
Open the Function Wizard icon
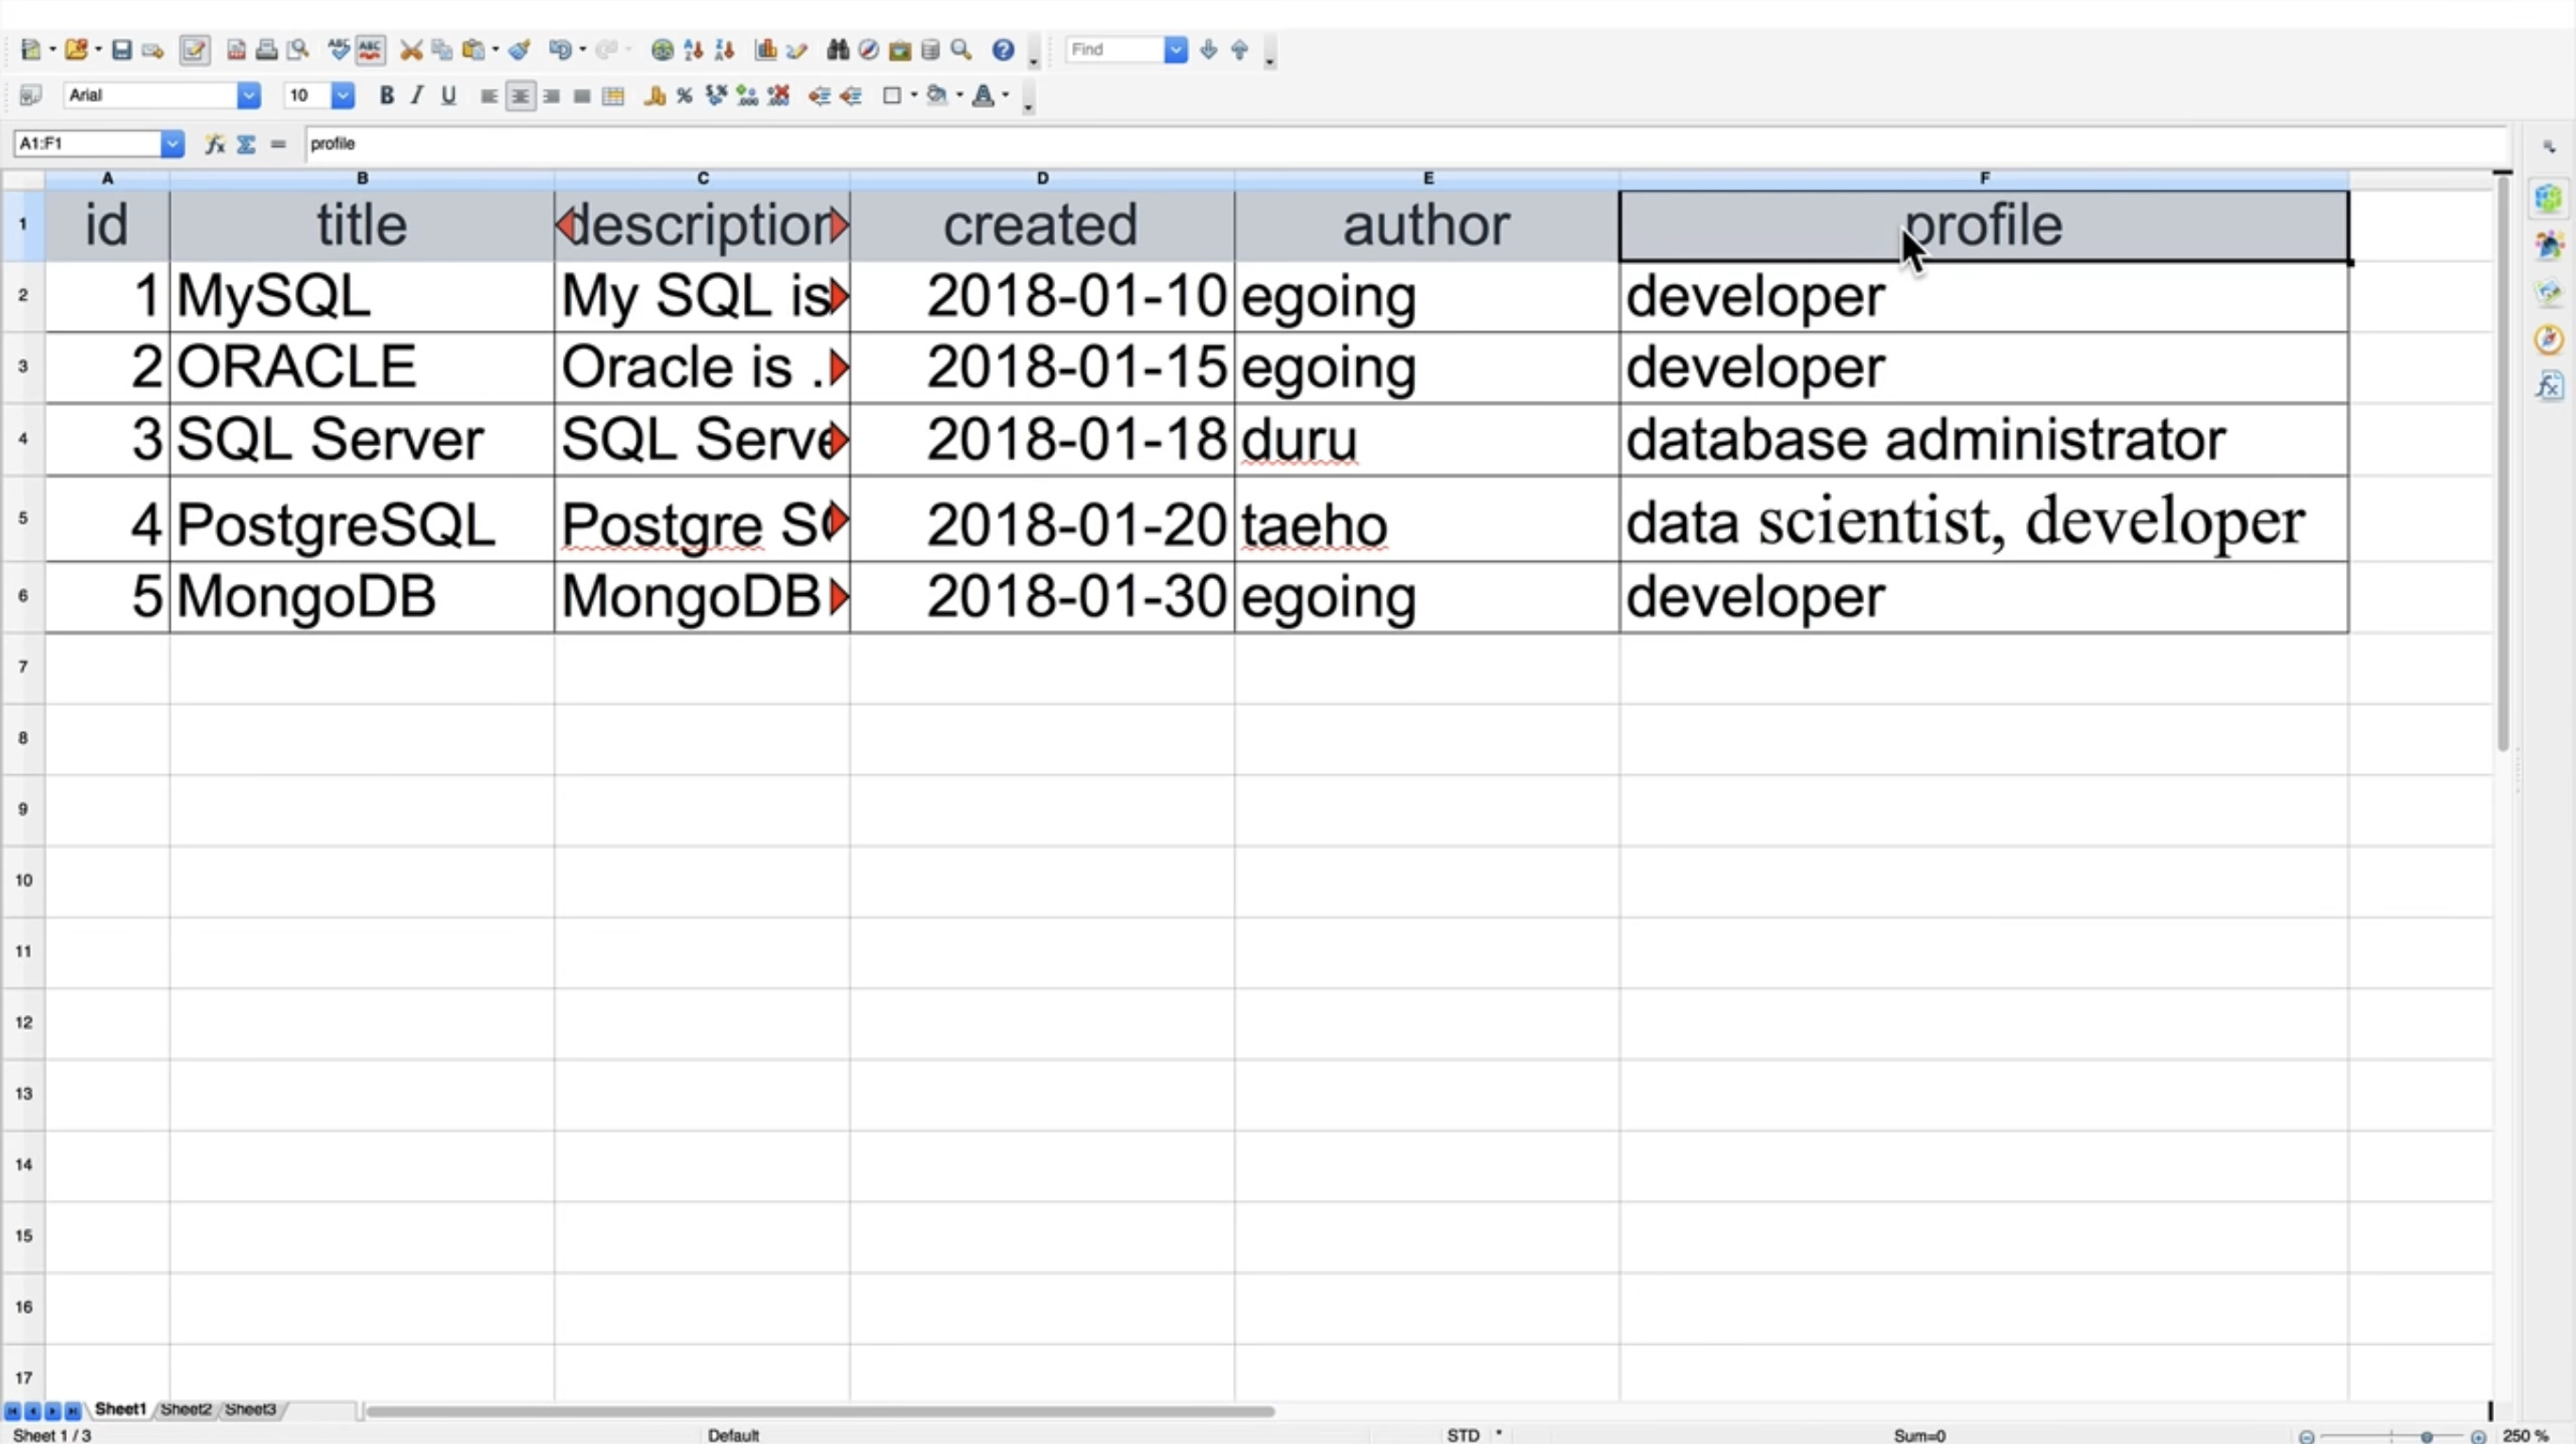pyautogui.click(x=214, y=144)
